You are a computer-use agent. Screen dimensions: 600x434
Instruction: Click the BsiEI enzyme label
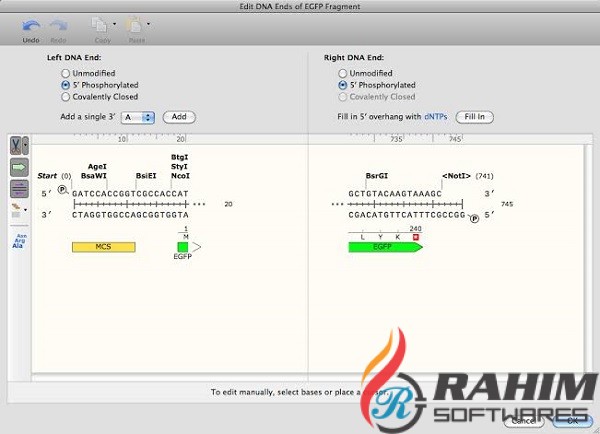click(146, 176)
